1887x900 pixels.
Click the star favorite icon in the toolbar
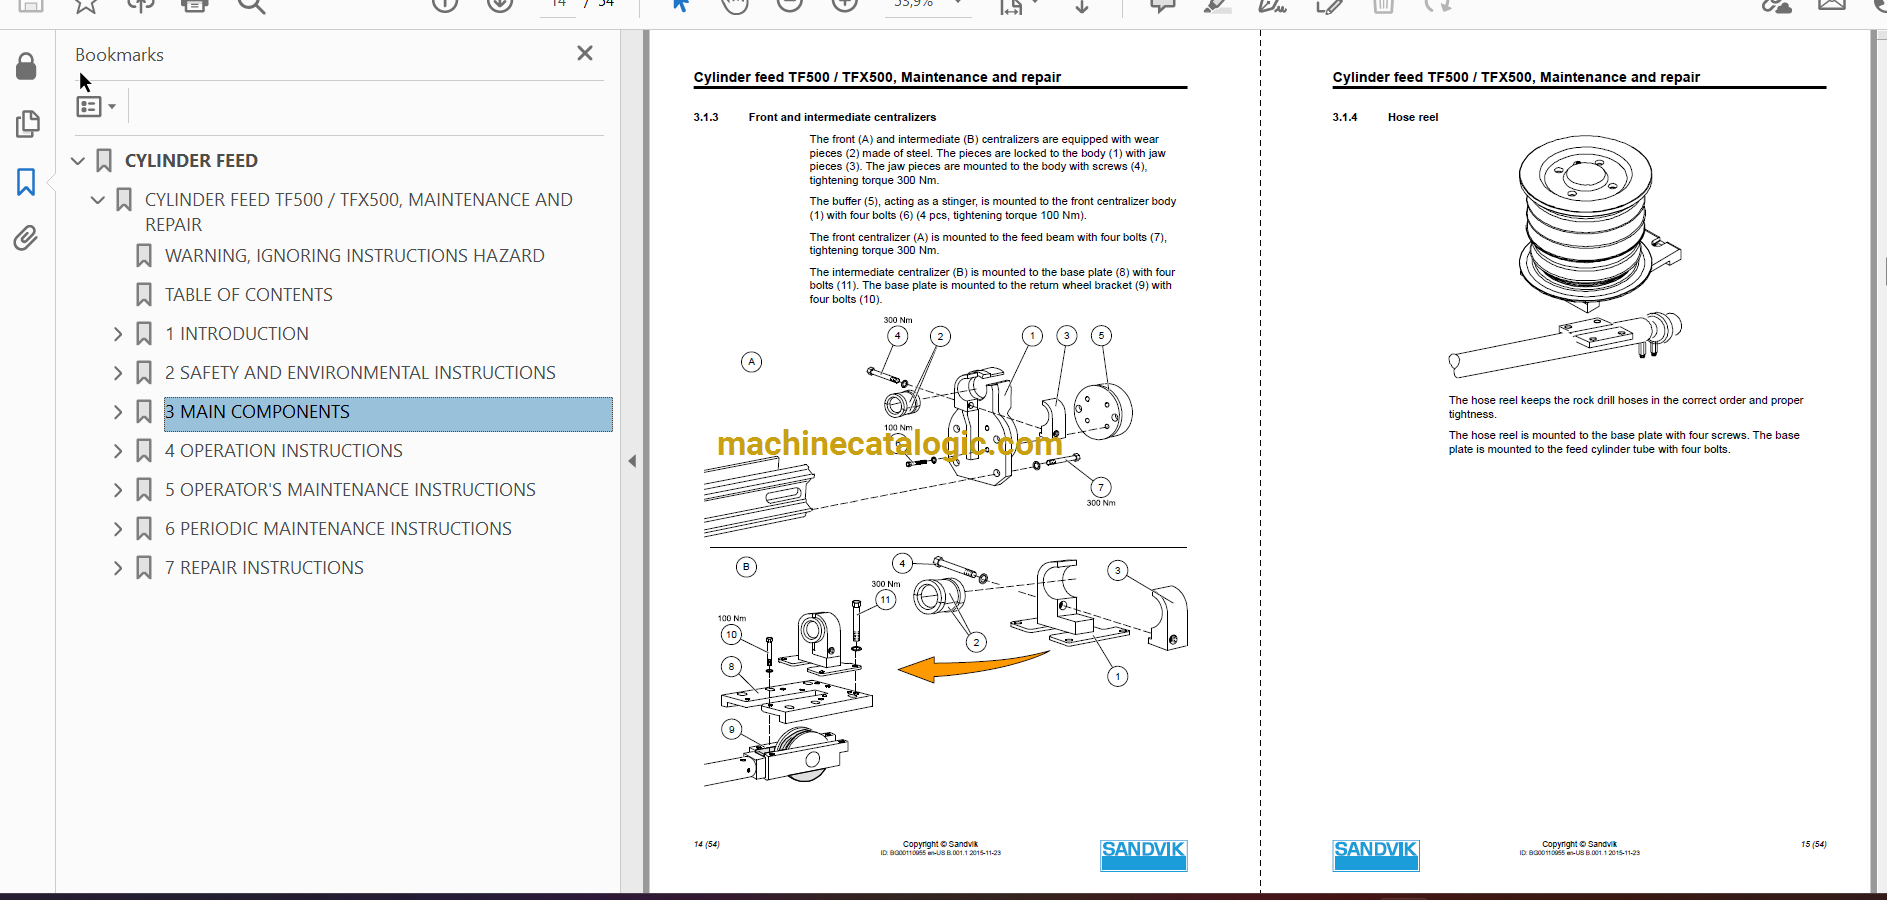86,5
